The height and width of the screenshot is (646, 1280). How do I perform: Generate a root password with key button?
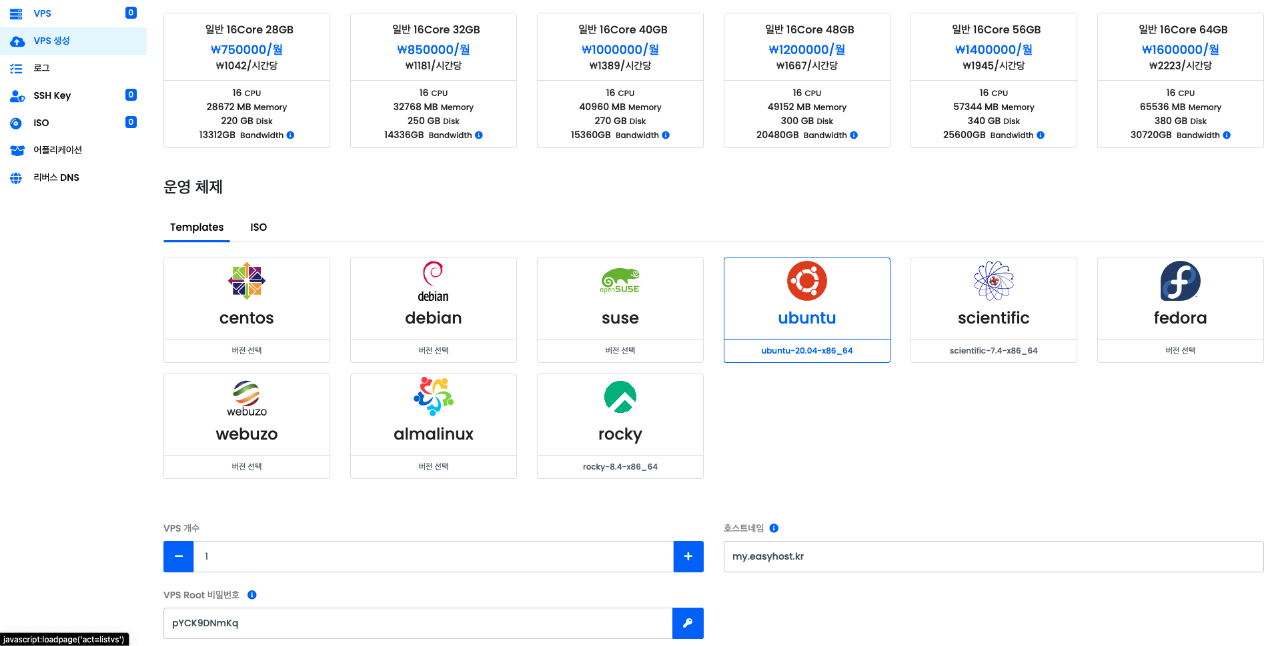pyautogui.click(x=688, y=623)
